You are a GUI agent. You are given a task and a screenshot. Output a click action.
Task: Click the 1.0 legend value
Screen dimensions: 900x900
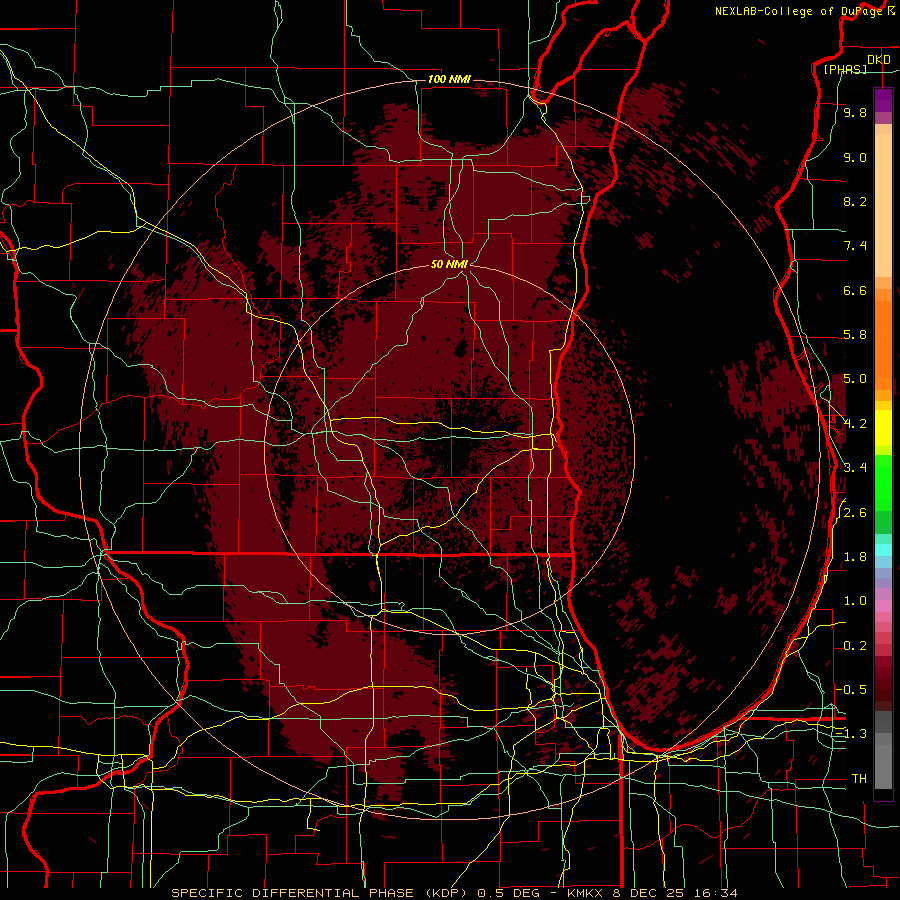855,601
